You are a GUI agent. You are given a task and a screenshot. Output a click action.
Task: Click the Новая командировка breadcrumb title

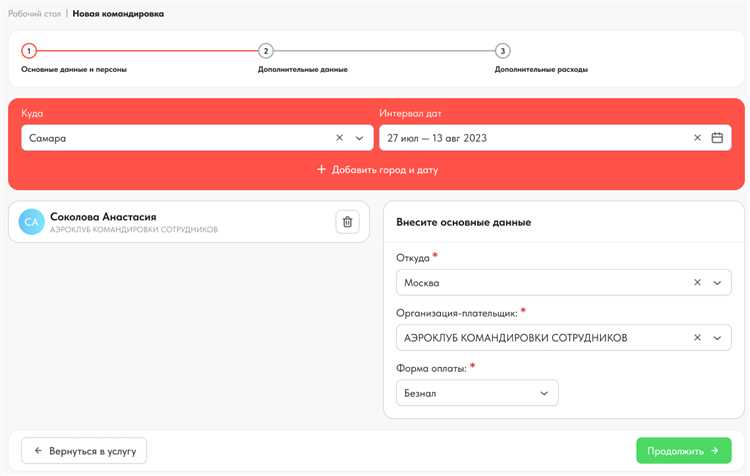[x=118, y=14]
